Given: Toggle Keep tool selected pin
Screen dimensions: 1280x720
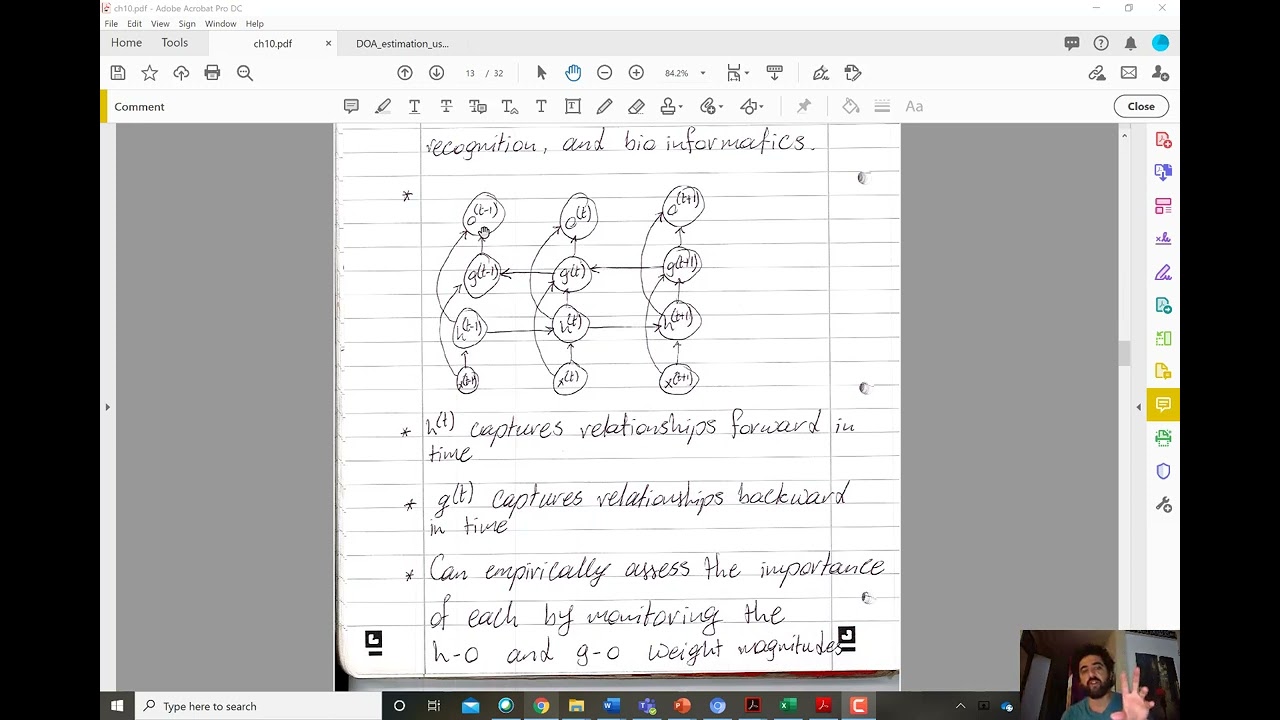Looking at the screenshot, I should pyautogui.click(x=803, y=106).
